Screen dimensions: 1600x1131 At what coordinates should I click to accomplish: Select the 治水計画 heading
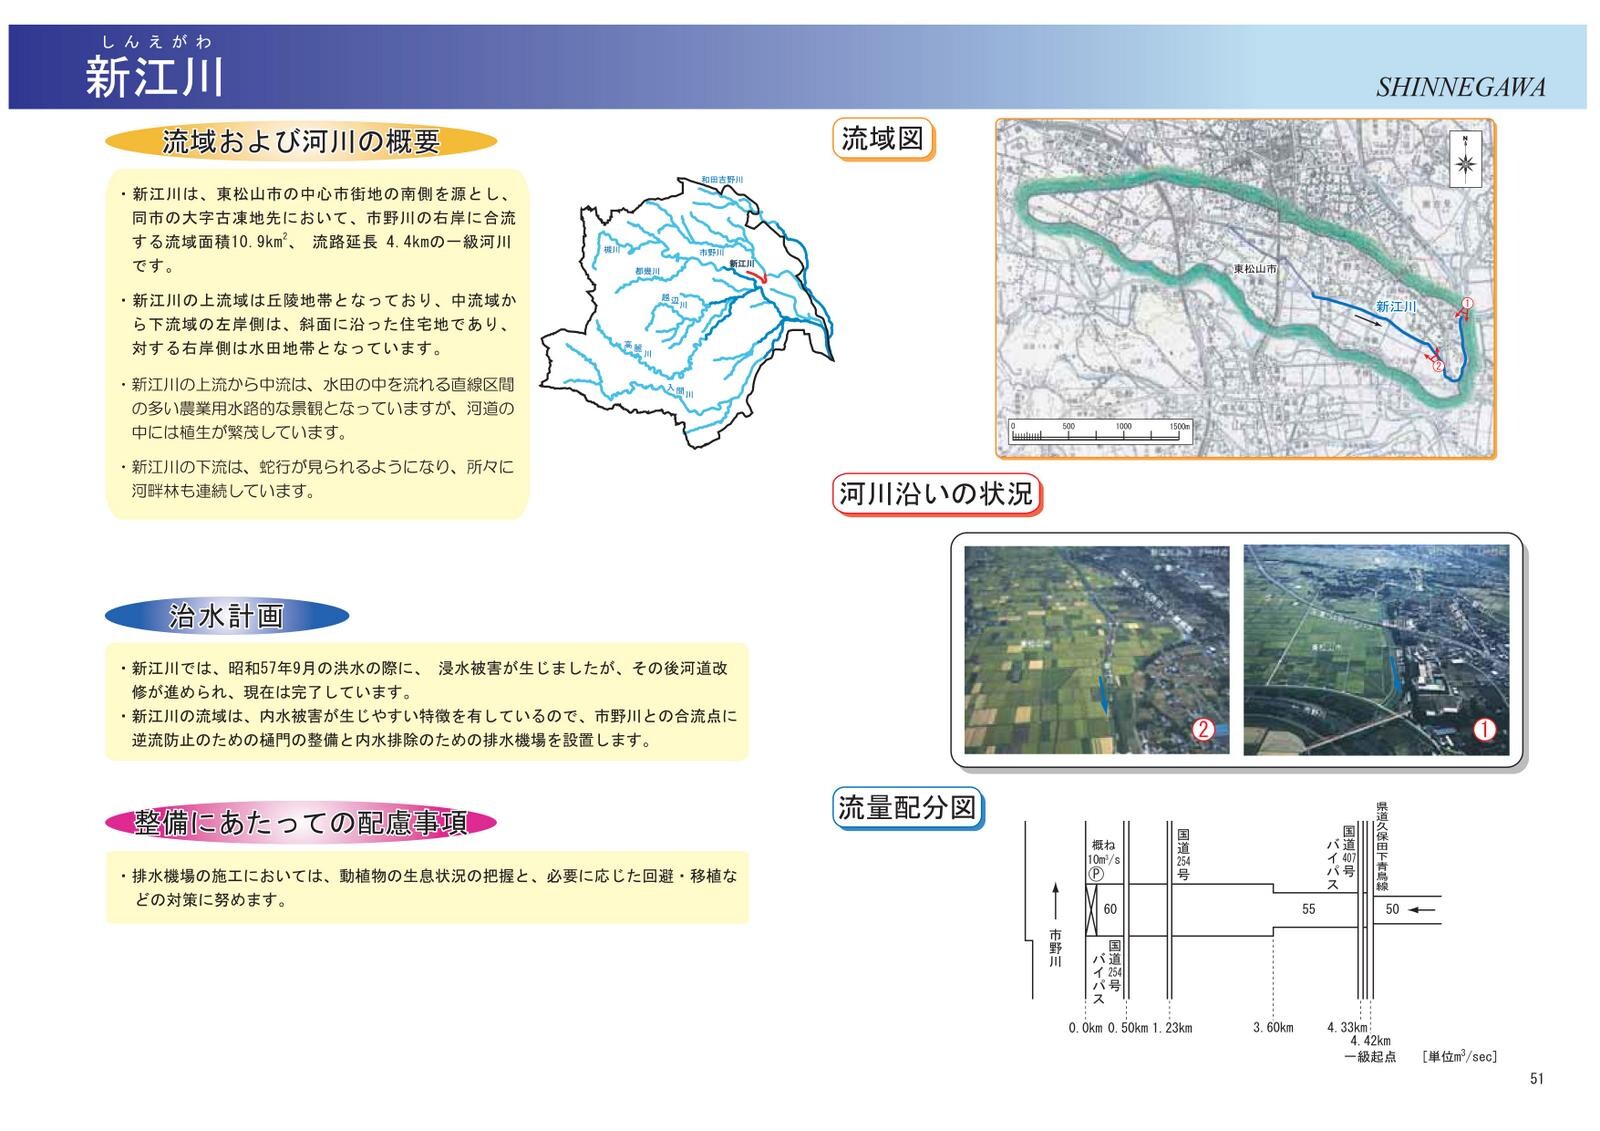(227, 616)
